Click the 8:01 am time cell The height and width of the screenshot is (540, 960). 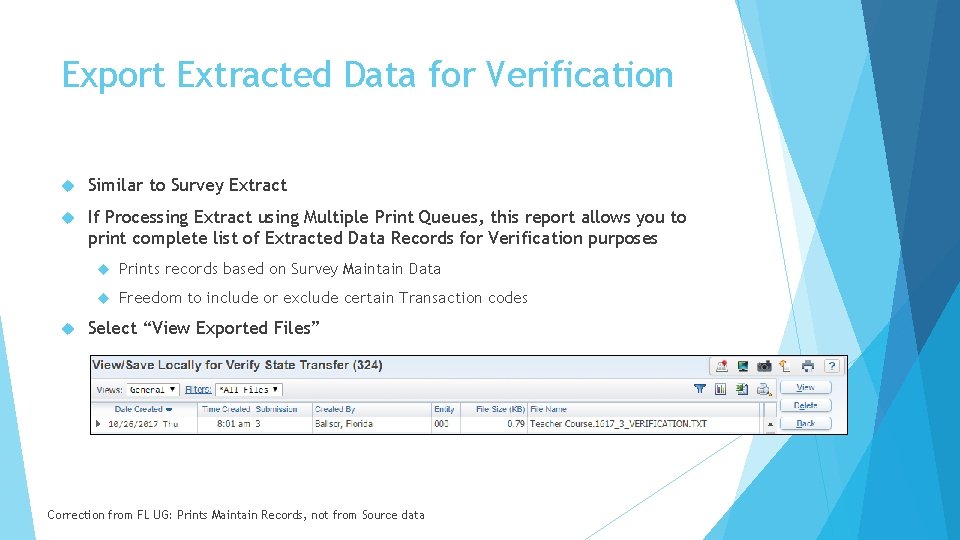pos(233,424)
